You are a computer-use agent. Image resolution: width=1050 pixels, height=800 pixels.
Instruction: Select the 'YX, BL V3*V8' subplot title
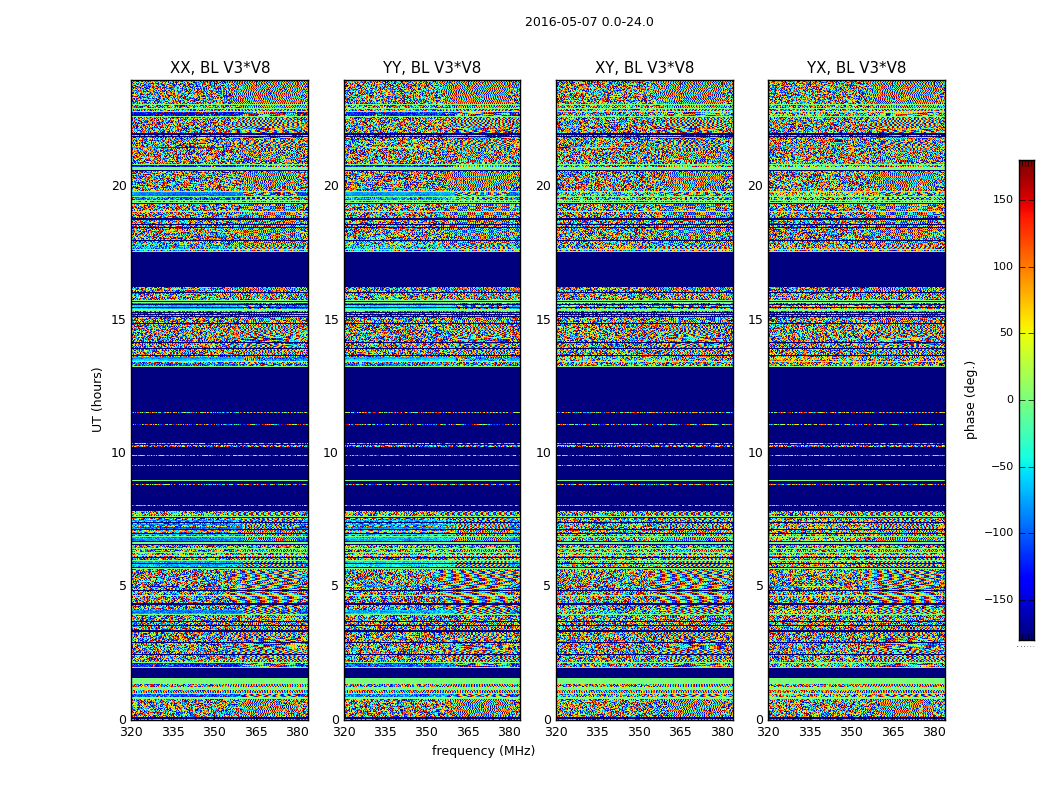(x=856, y=68)
